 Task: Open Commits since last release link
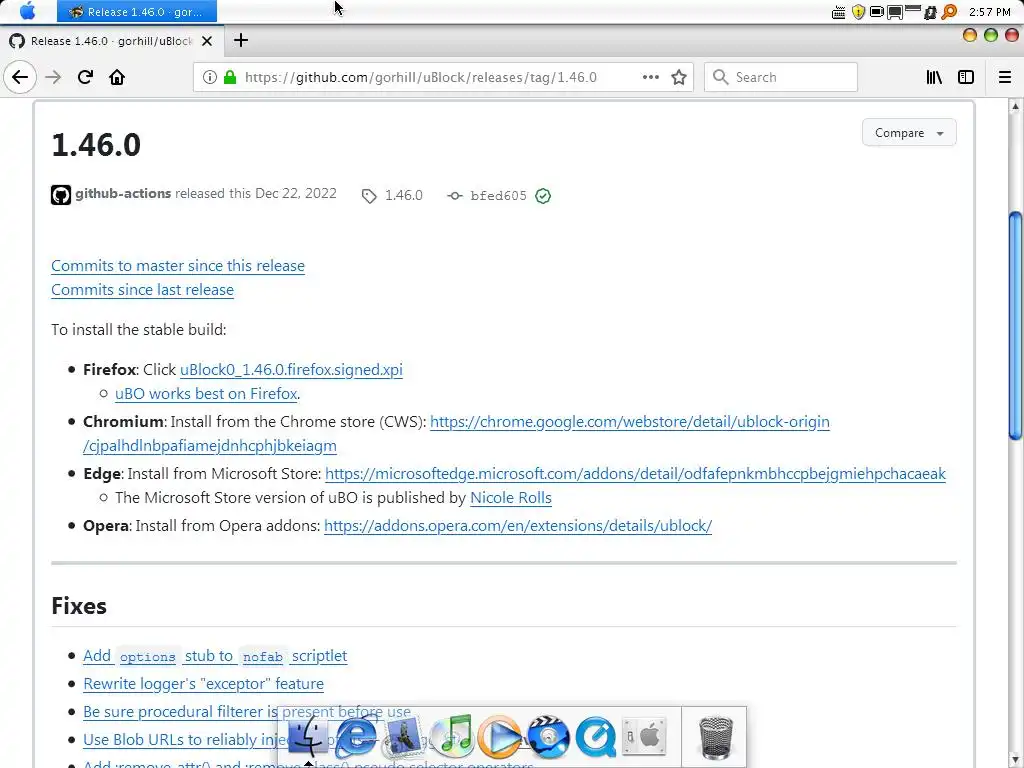pyautogui.click(x=142, y=290)
